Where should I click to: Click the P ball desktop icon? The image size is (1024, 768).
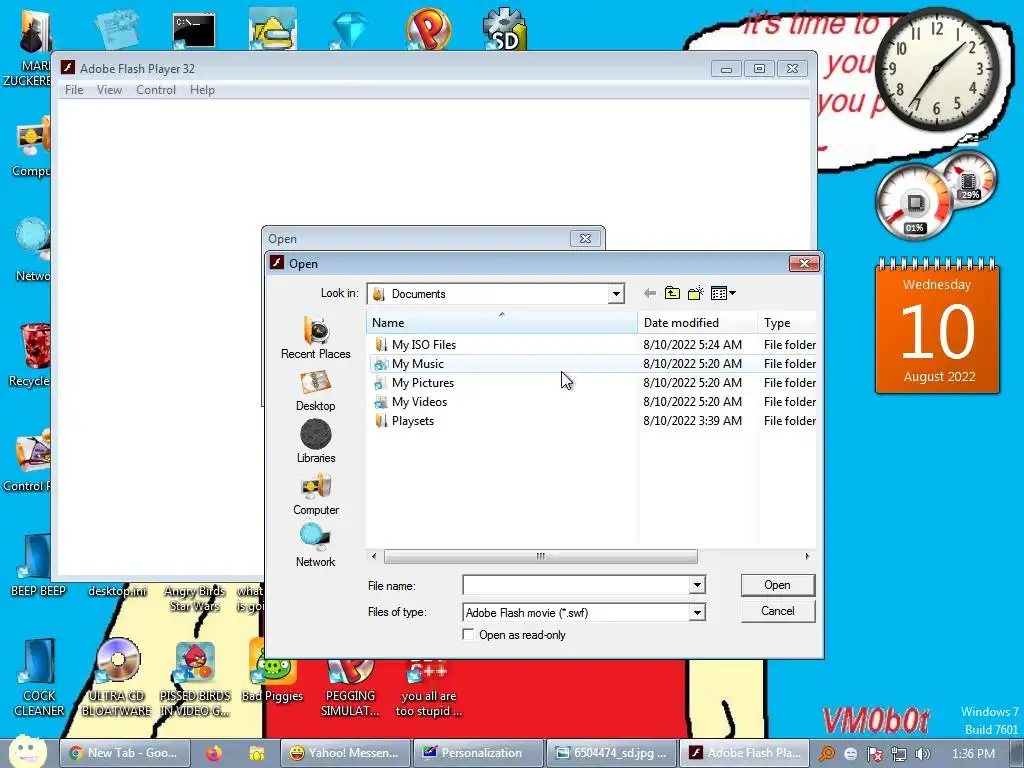click(428, 29)
